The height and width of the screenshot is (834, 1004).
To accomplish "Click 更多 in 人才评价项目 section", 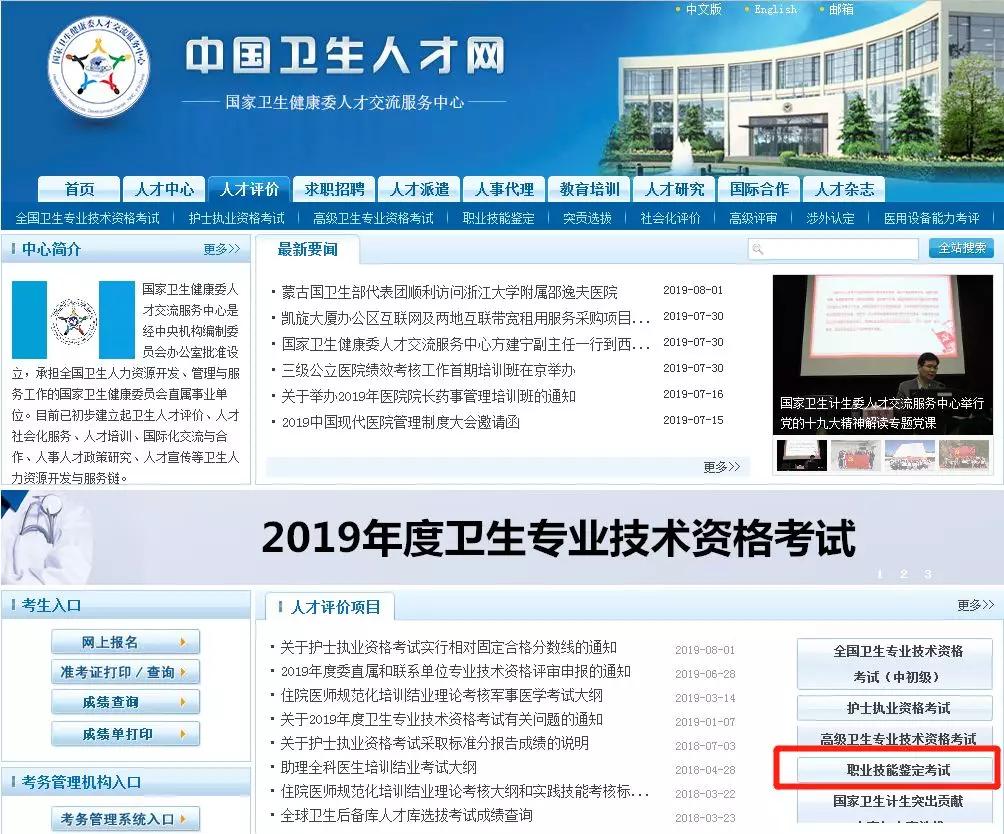I will (975, 605).
